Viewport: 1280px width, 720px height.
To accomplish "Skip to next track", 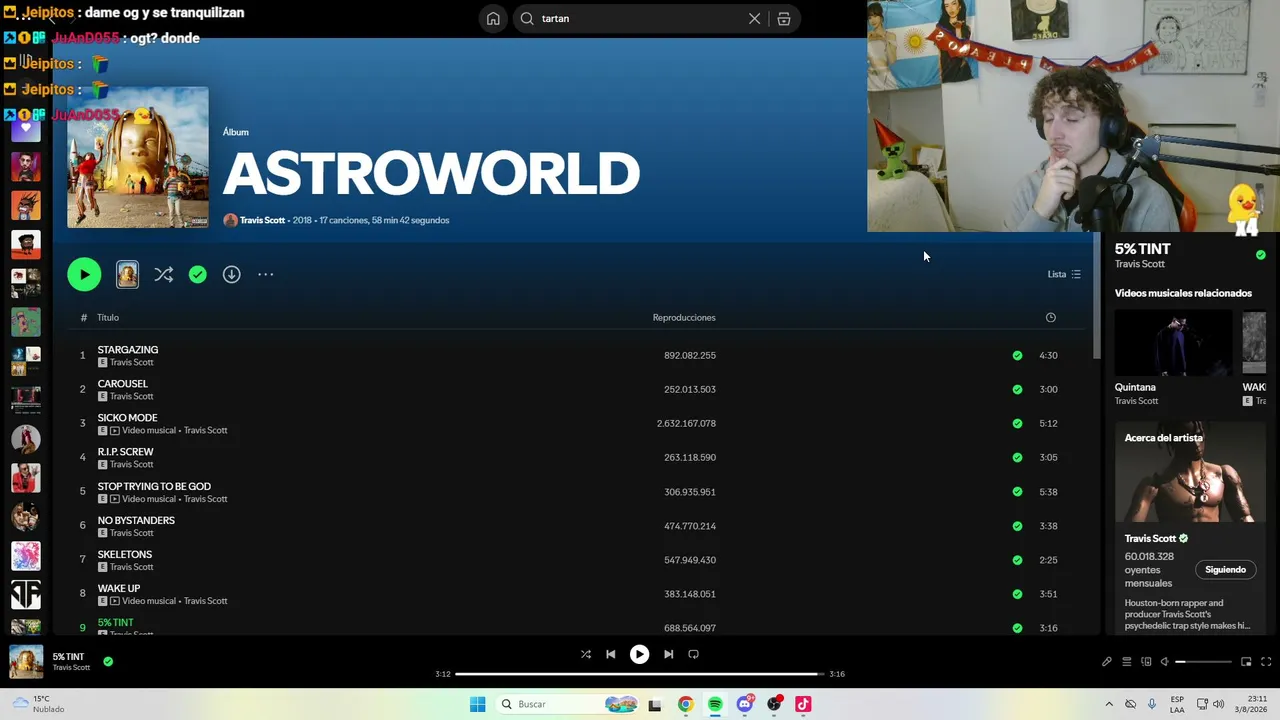I will tap(668, 654).
